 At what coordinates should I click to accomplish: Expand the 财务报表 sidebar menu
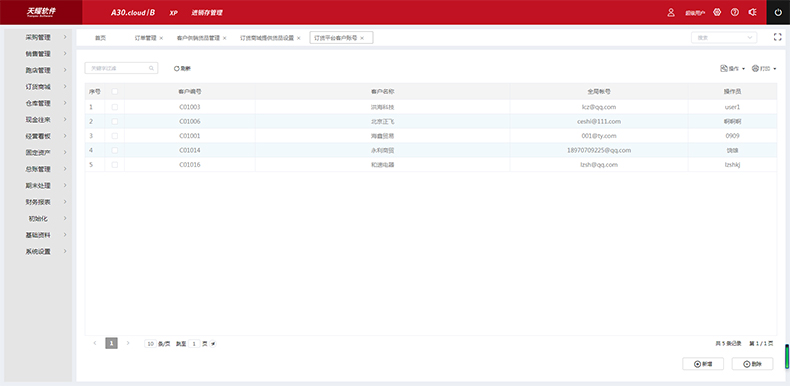tap(38, 202)
